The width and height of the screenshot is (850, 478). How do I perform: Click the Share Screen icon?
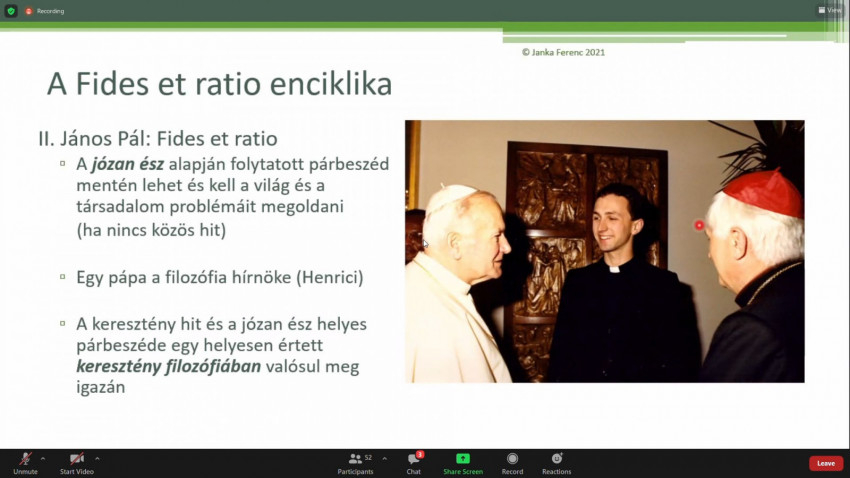click(463, 462)
